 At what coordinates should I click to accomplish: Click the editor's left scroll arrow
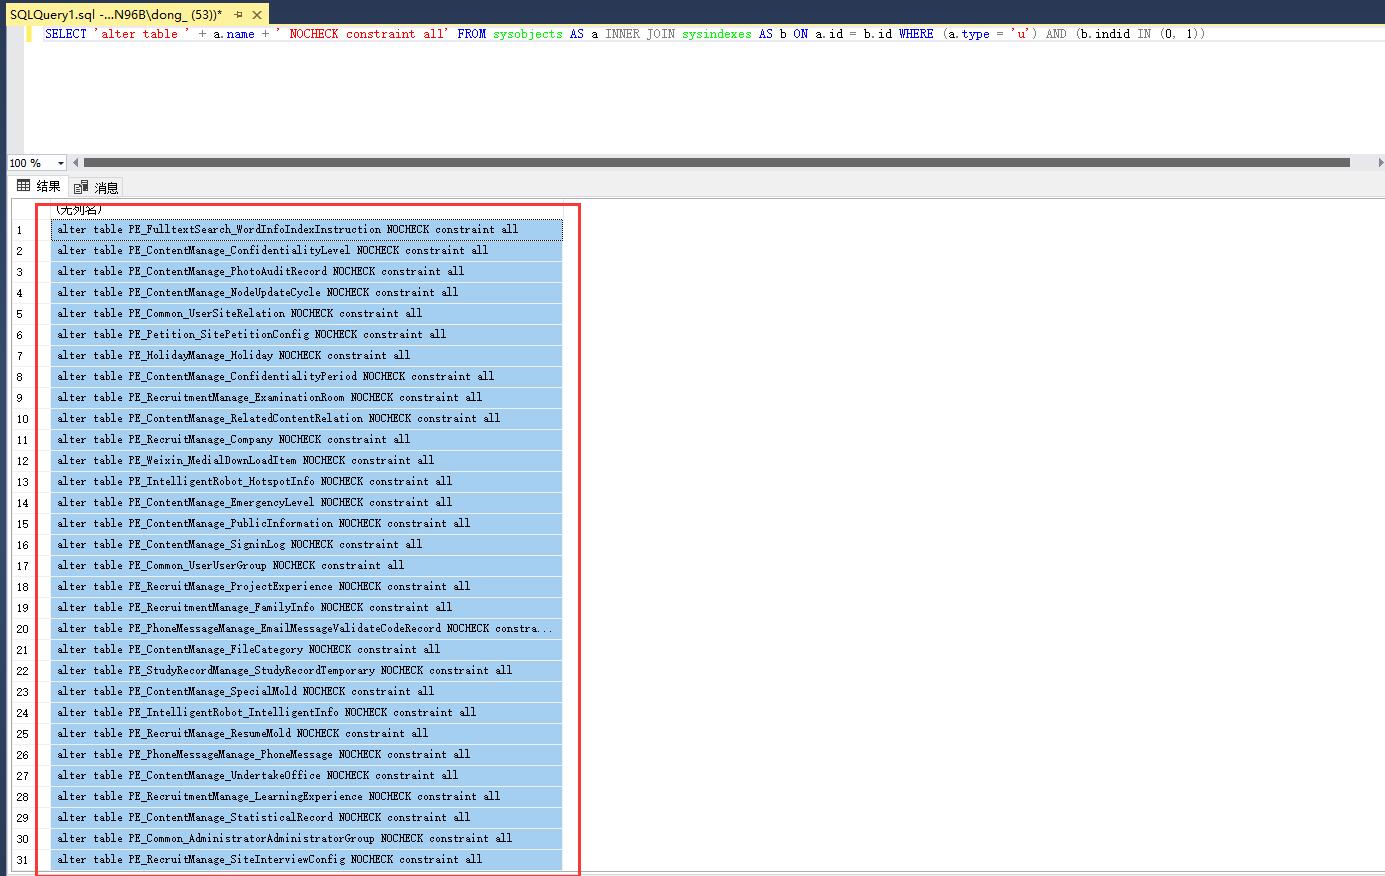[x=76, y=163]
